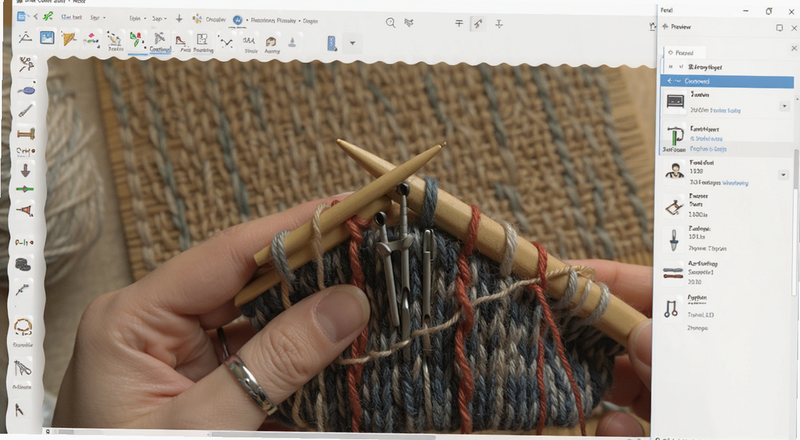Select the orange triangular fabric tool icon
Screen dimensions: 800x440
(x=68, y=38)
